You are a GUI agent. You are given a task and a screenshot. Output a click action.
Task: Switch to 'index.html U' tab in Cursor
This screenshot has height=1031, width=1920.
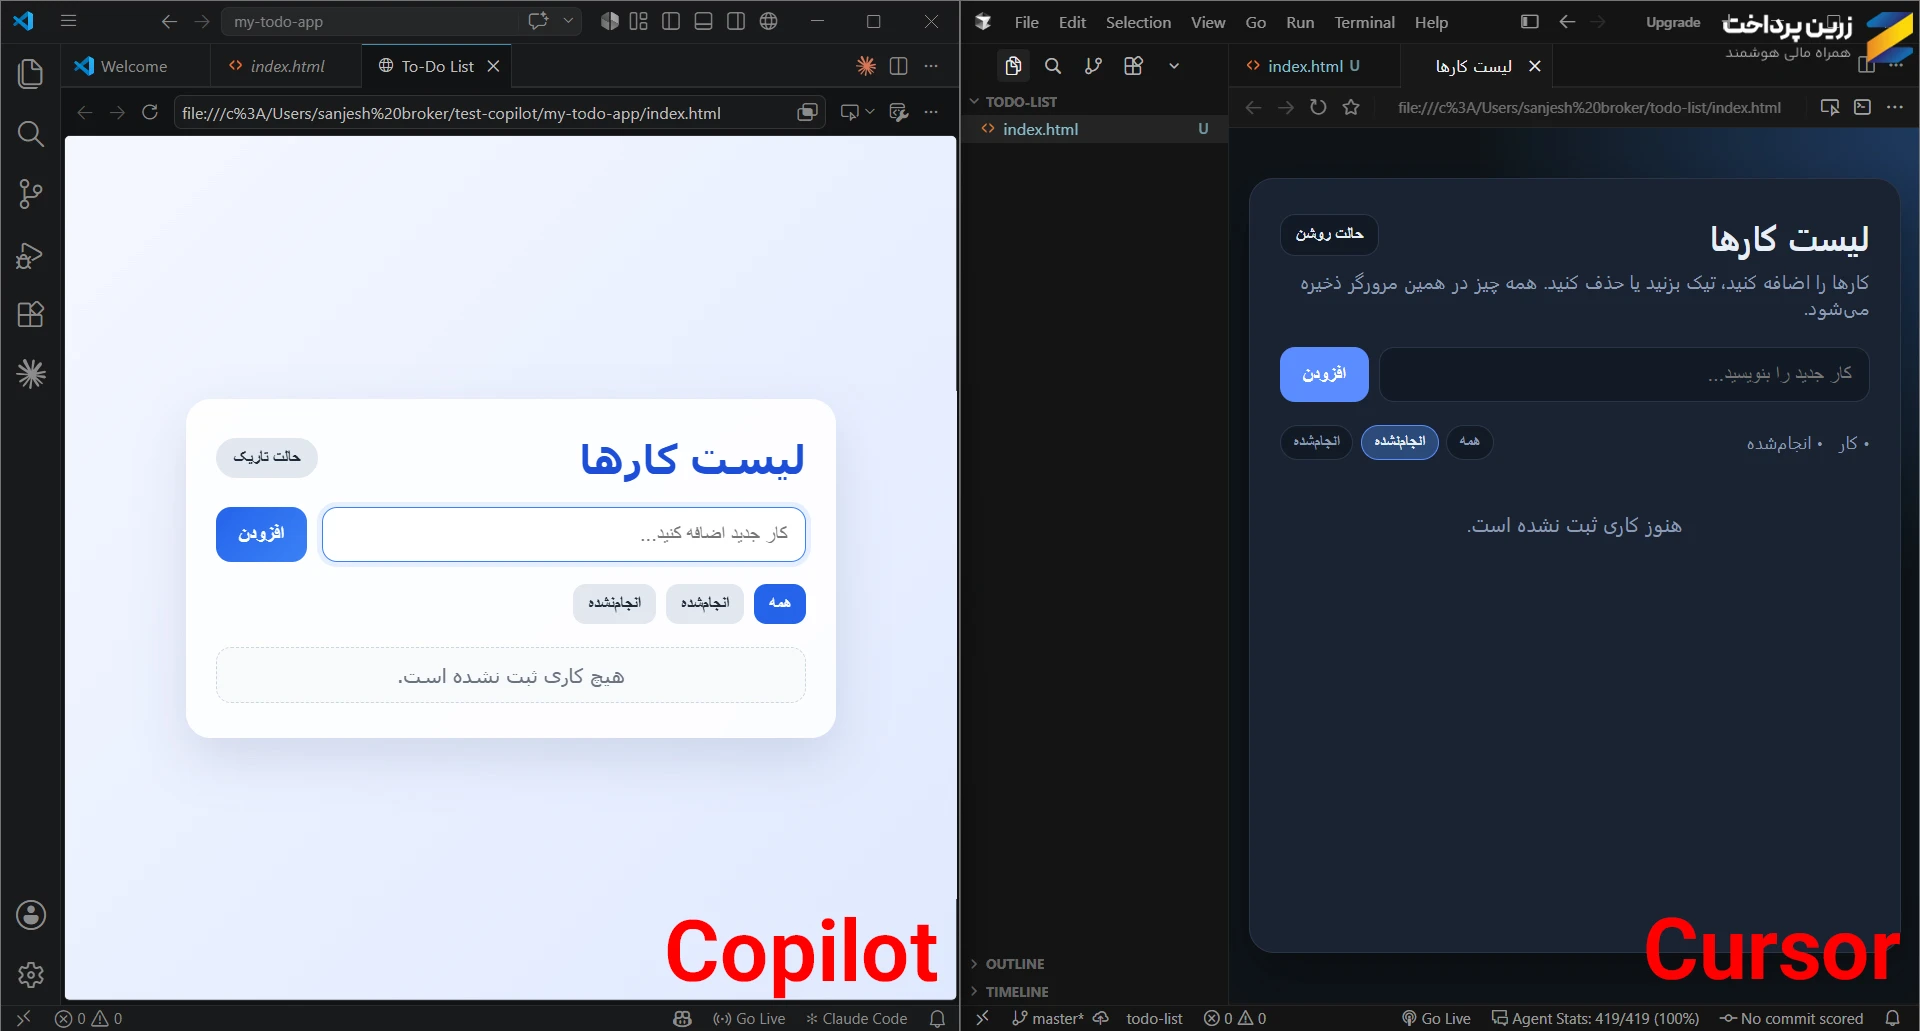tap(1313, 66)
